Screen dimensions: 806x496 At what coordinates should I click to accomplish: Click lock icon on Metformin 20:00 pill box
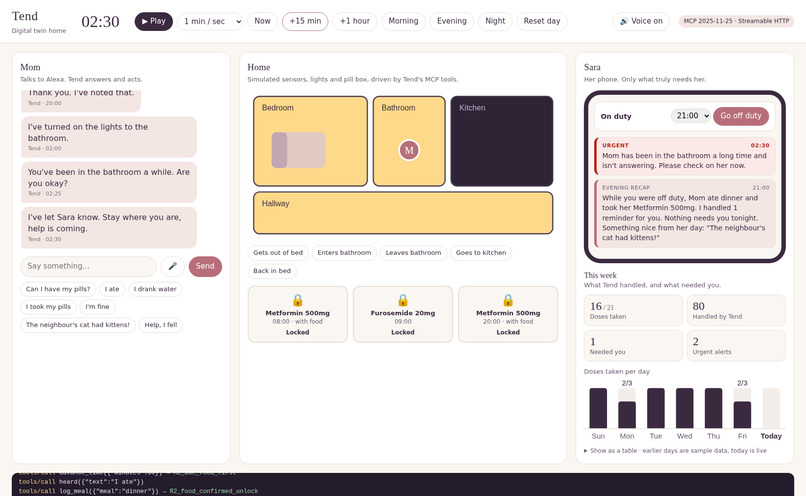point(508,300)
